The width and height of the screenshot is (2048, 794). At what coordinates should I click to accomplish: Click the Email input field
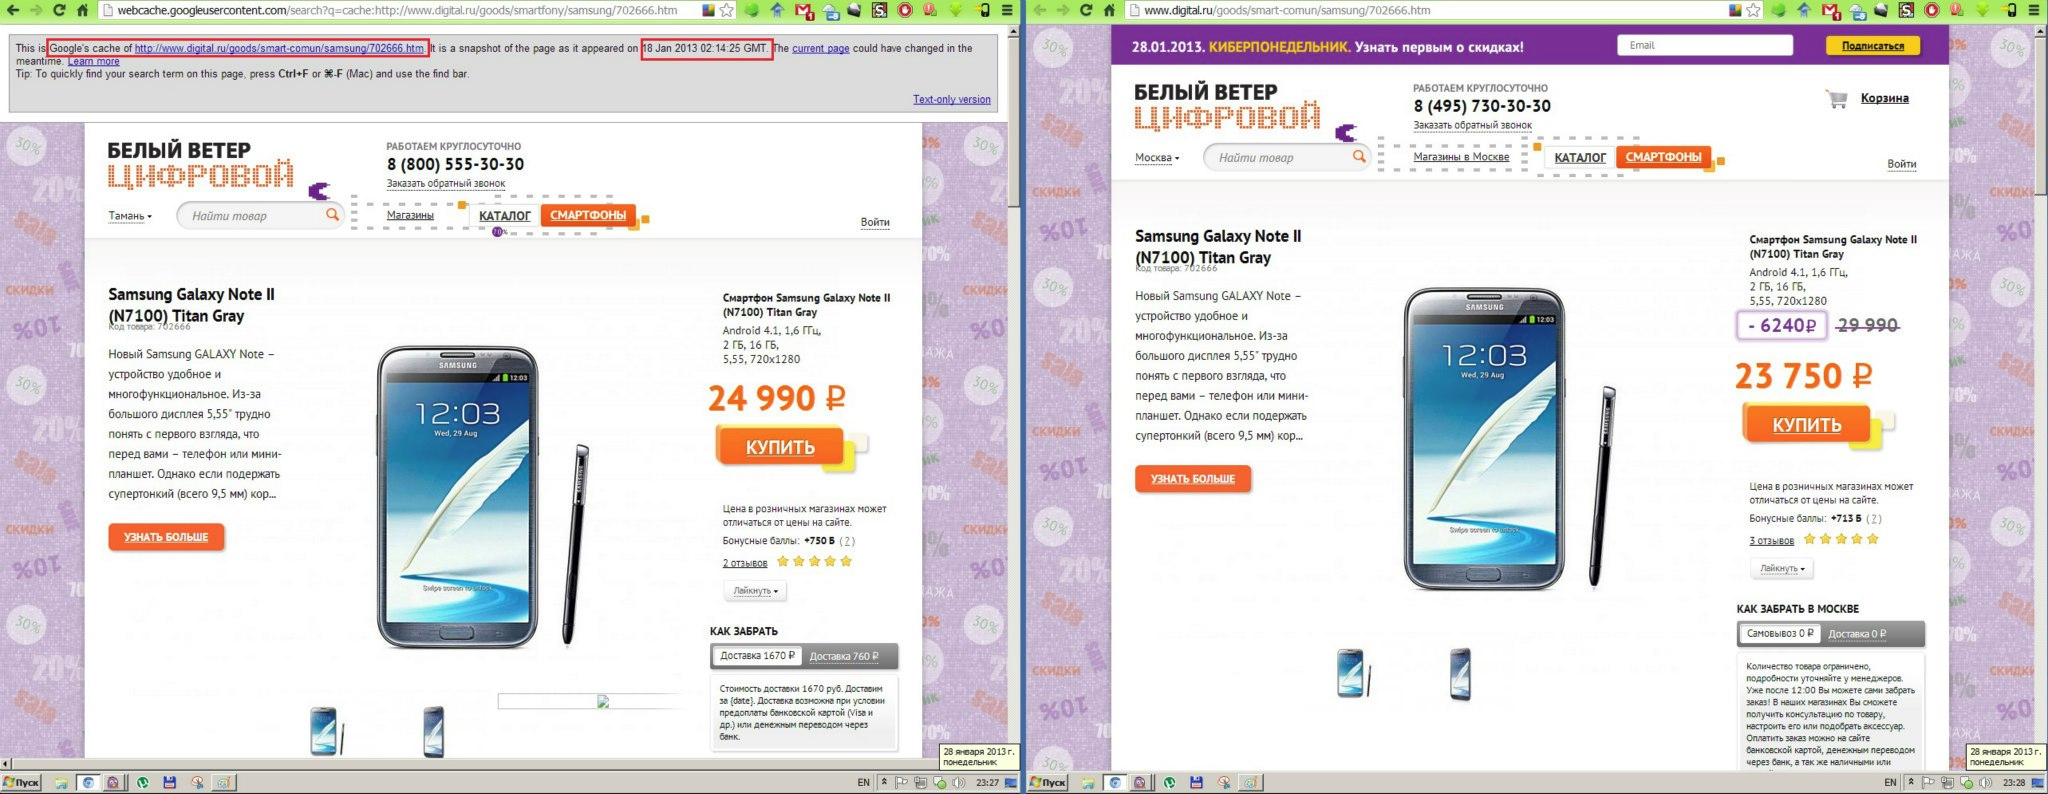(1705, 45)
